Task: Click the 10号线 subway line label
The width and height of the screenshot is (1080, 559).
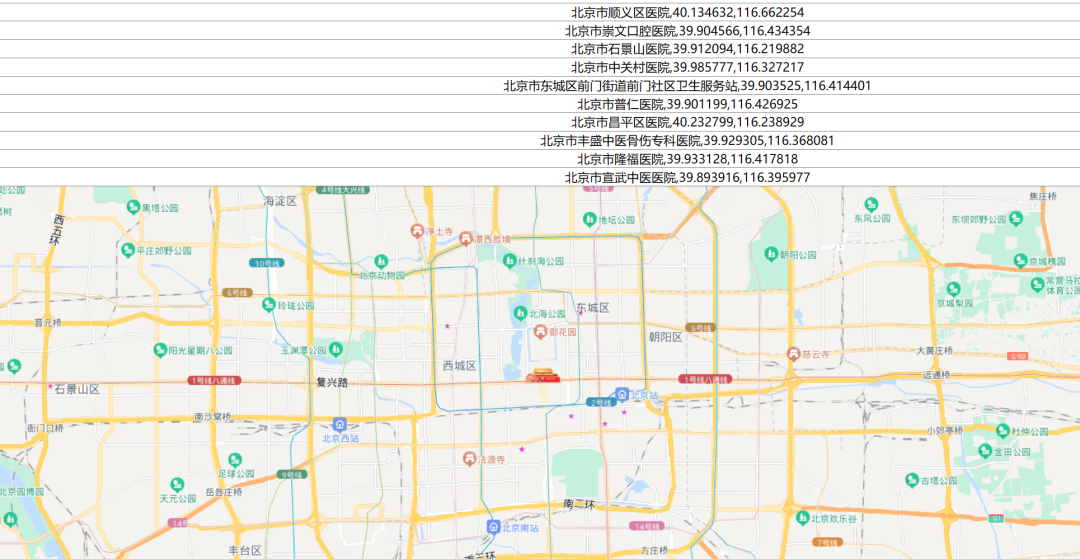Action: [267, 264]
